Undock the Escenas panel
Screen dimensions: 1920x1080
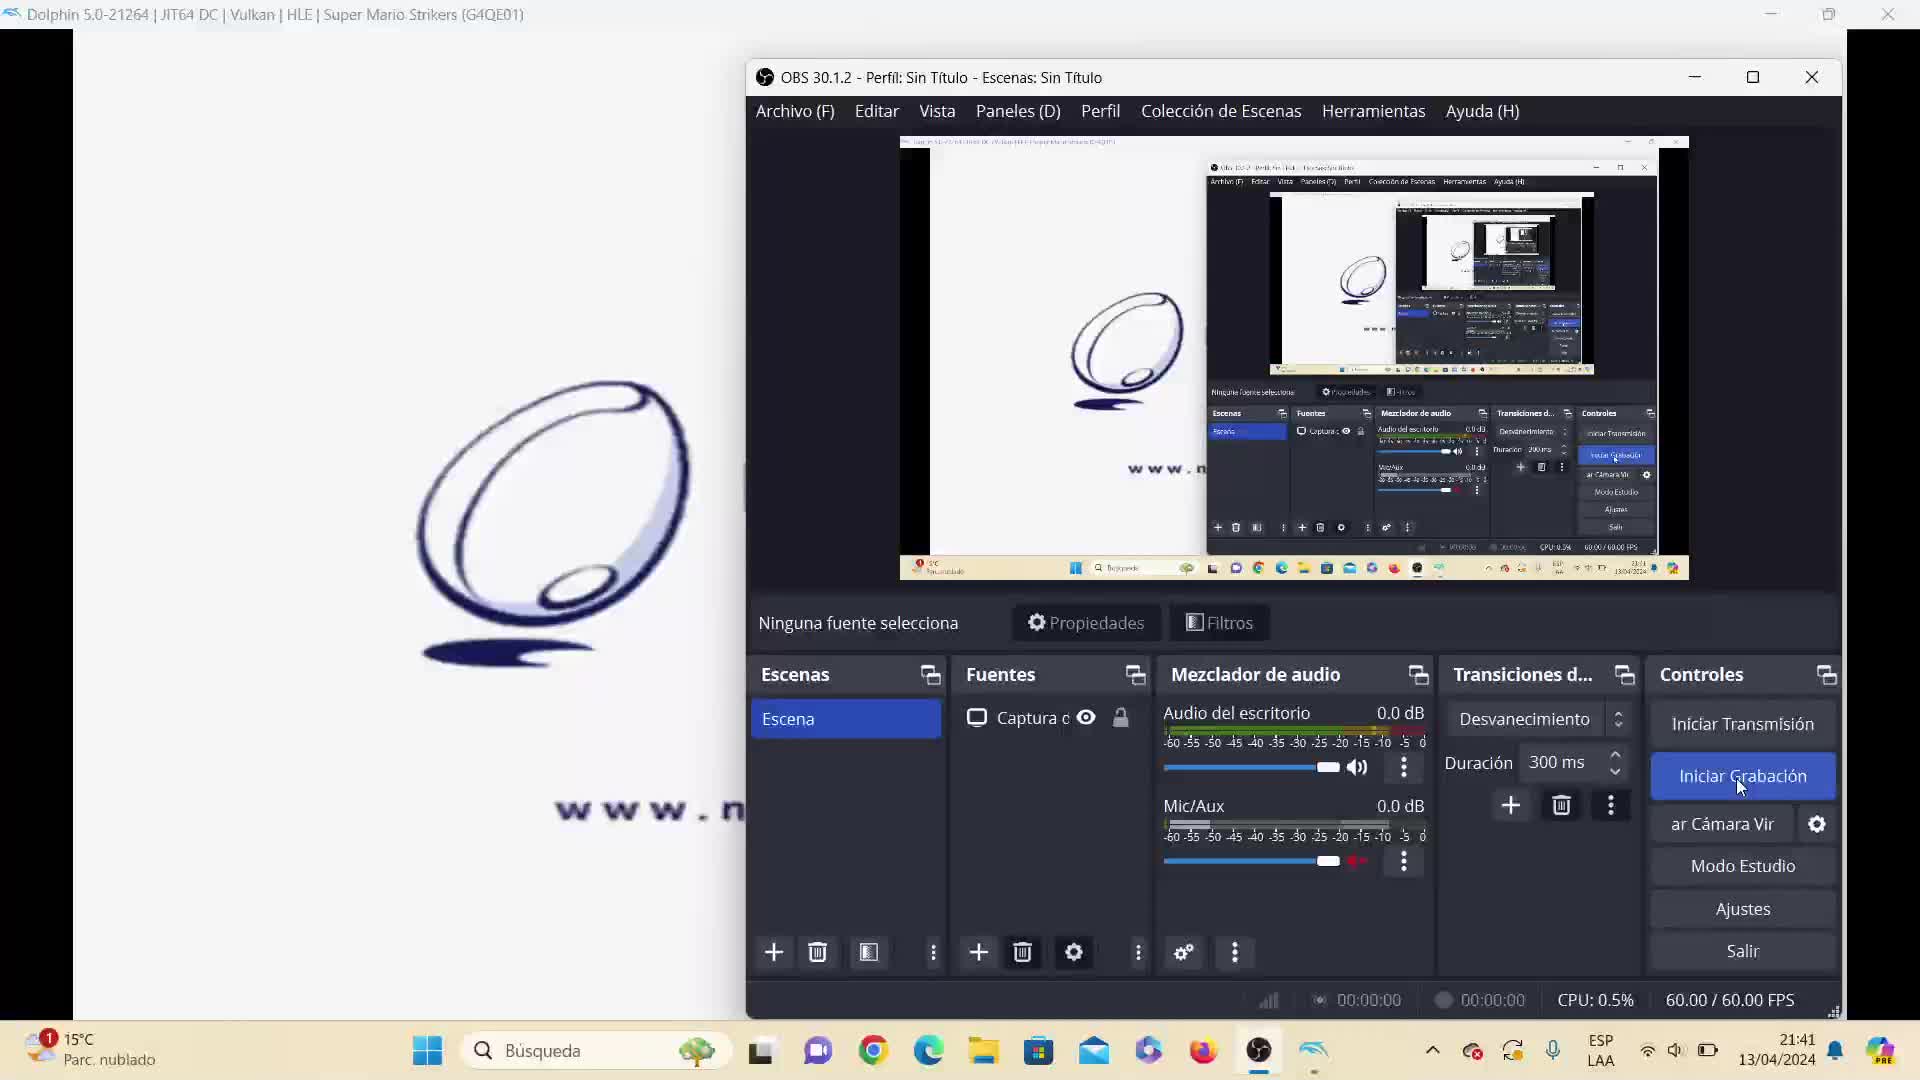931,675
